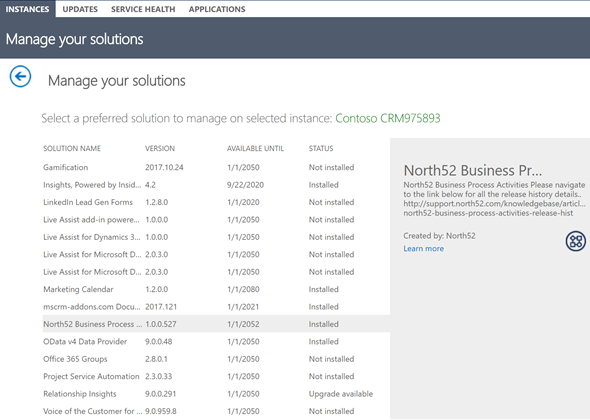Viewport: 590px width, 420px height.
Task: Choose the Marketing Calendar solution
Action: click(x=216, y=289)
